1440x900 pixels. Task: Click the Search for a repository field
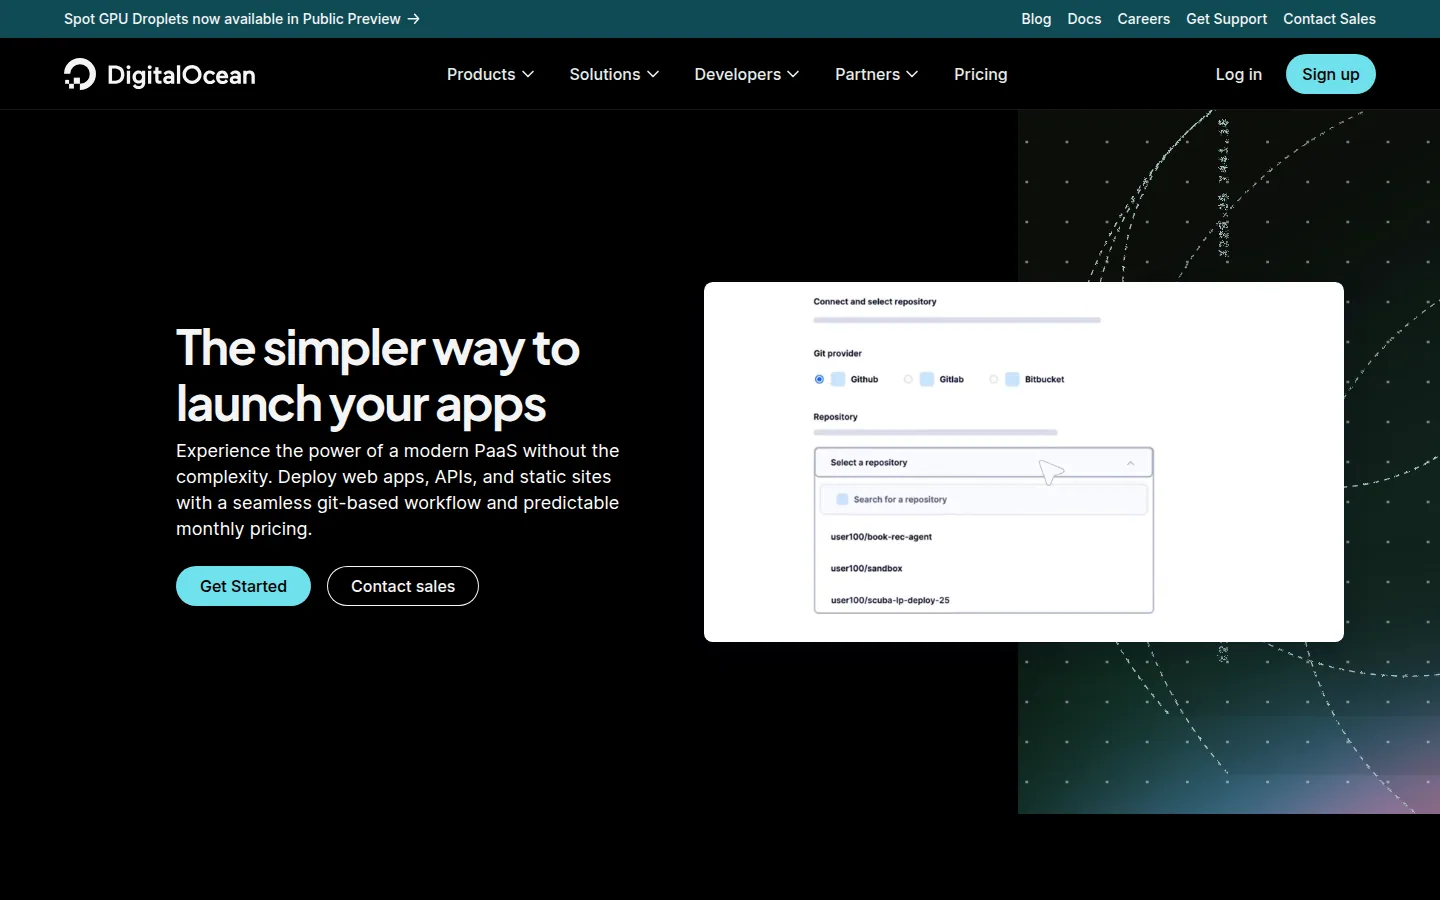click(984, 499)
